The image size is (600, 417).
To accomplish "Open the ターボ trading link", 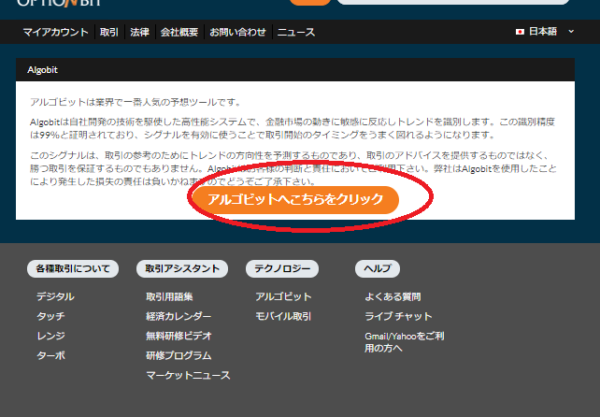I will (50, 355).
